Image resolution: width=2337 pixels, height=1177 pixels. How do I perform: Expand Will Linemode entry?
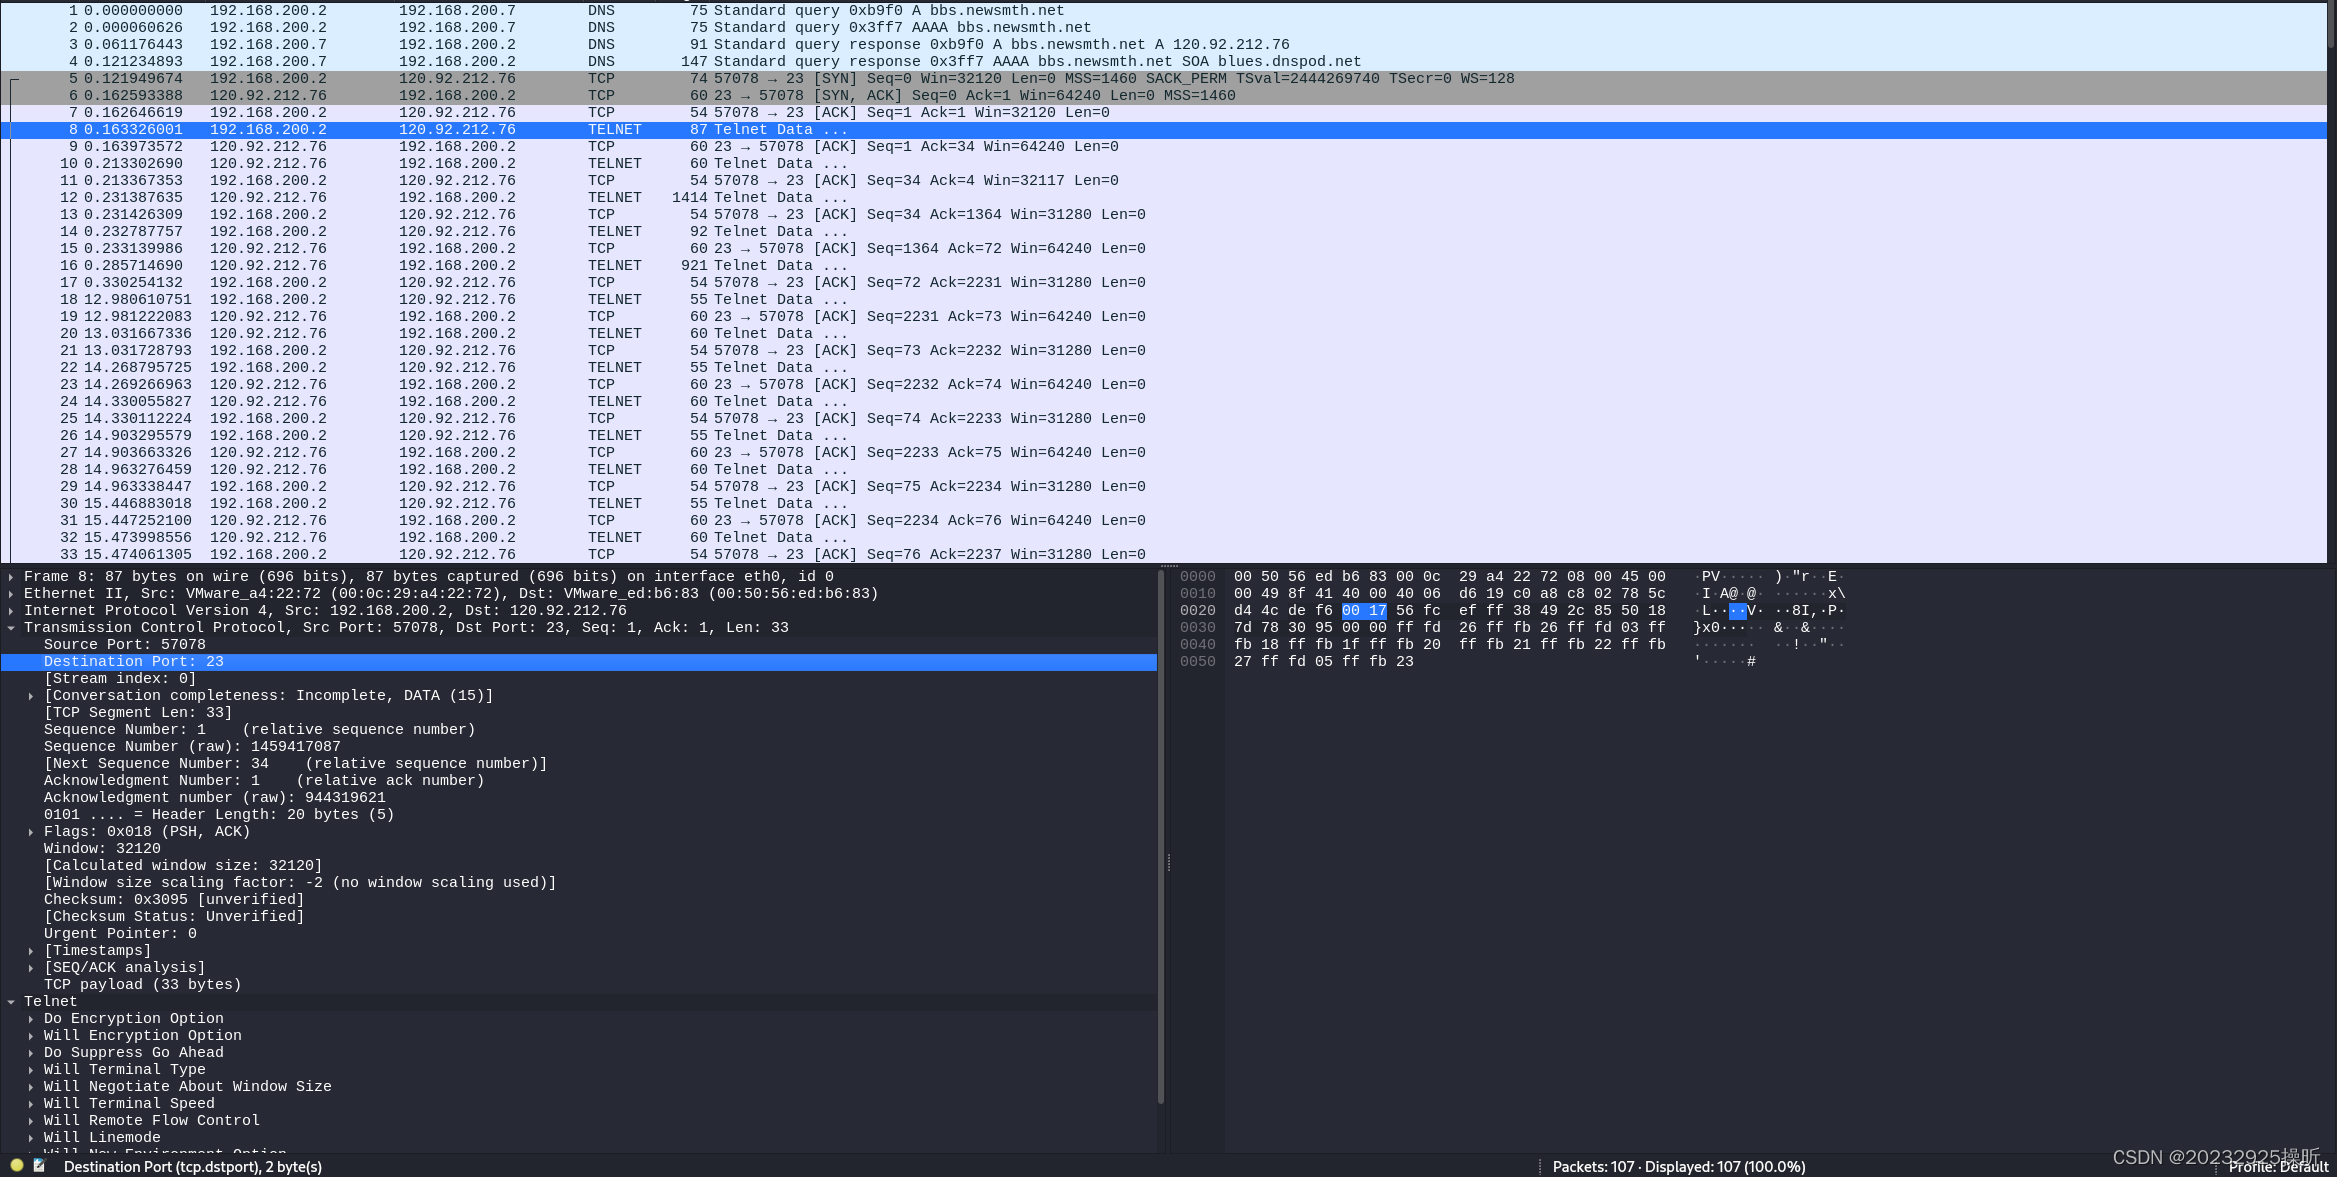tap(31, 1138)
